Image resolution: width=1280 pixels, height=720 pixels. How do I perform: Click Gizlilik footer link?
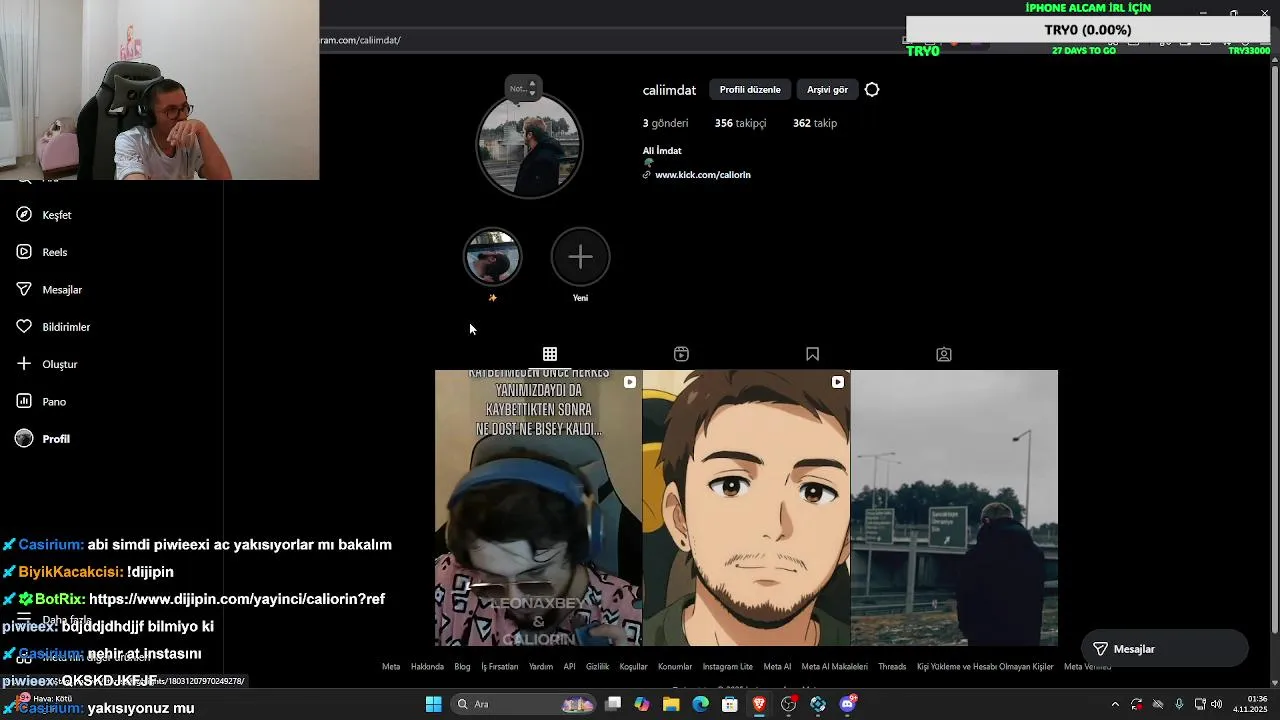click(x=597, y=667)
